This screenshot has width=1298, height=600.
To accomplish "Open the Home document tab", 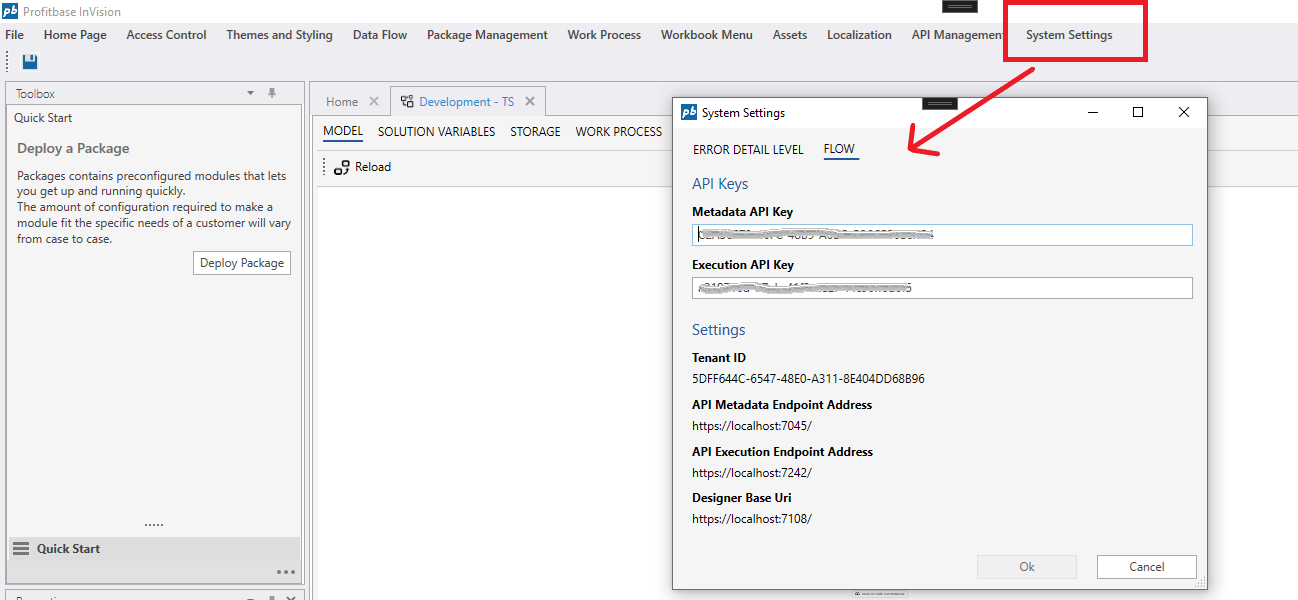I will (x=341, y=101).
